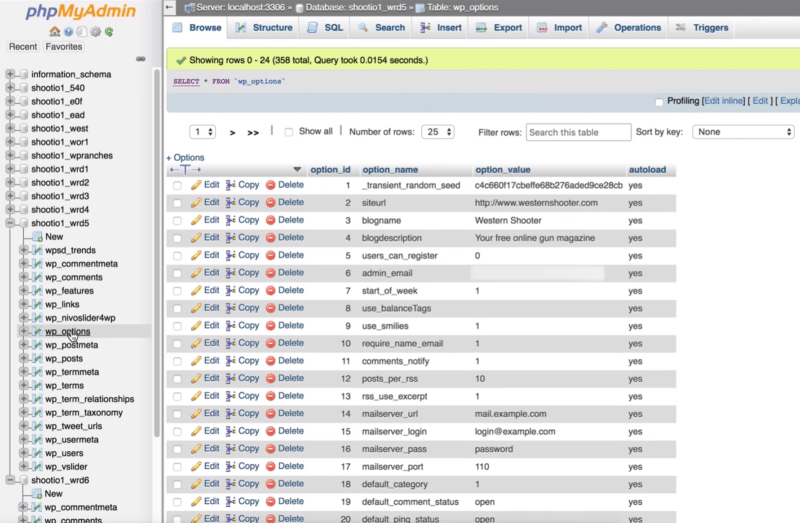Image resolution: width=800 pixels, height=523 pixels.
Task: Click the table icon next to wp_terms
Action: click(x=37, y=385)
